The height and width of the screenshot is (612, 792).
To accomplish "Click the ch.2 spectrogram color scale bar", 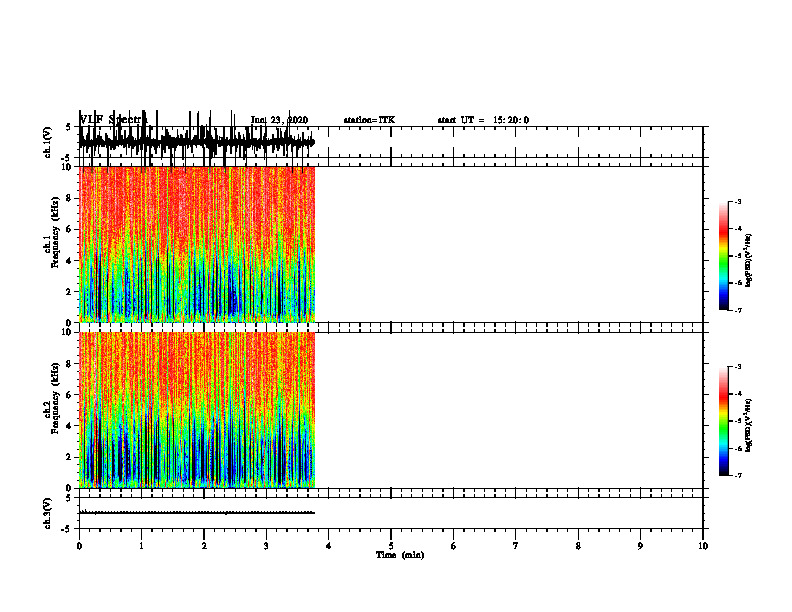I will [x=723, y=421].
